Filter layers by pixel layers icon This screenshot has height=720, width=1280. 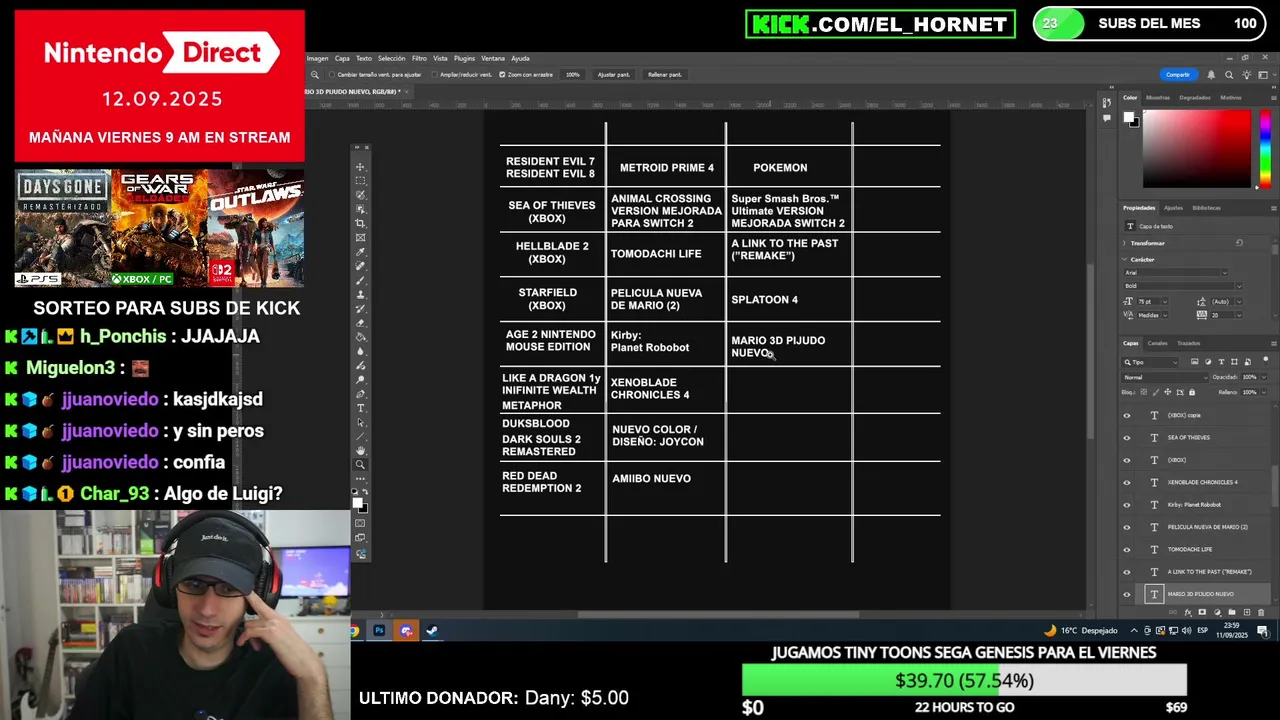coord(1194,362)
